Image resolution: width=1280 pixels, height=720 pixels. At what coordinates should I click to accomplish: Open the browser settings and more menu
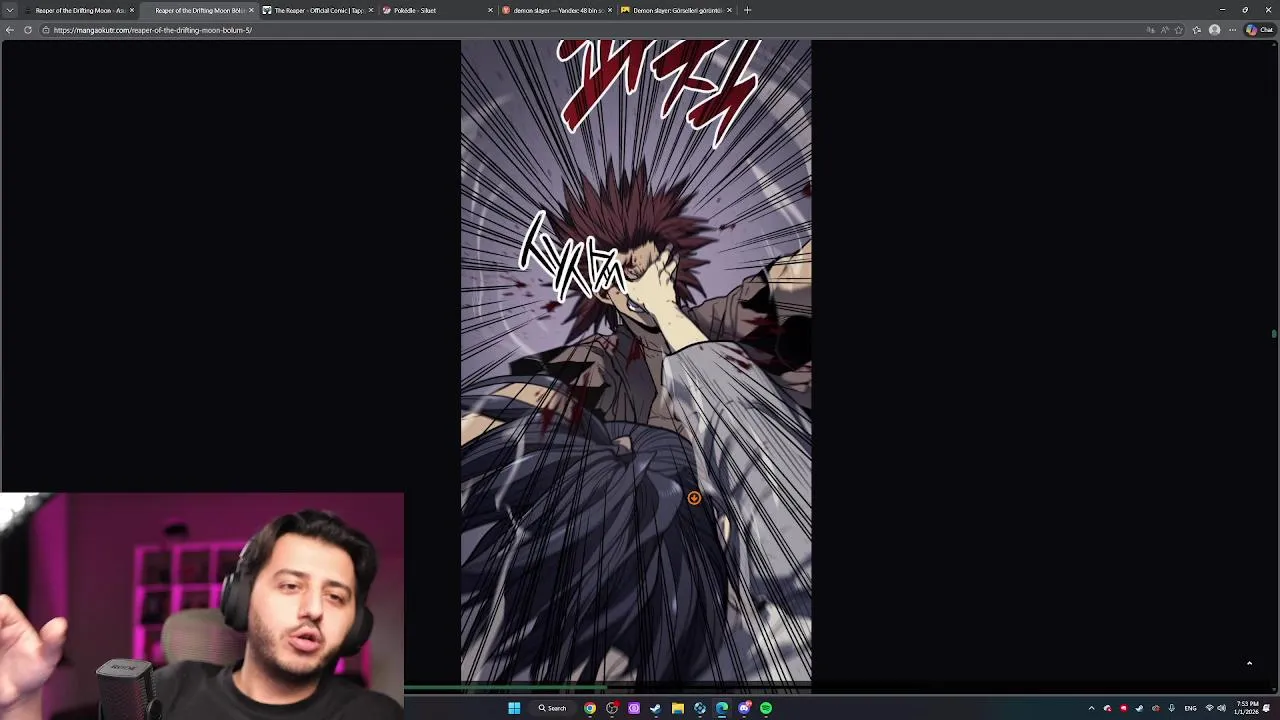tap(1232, 30)
